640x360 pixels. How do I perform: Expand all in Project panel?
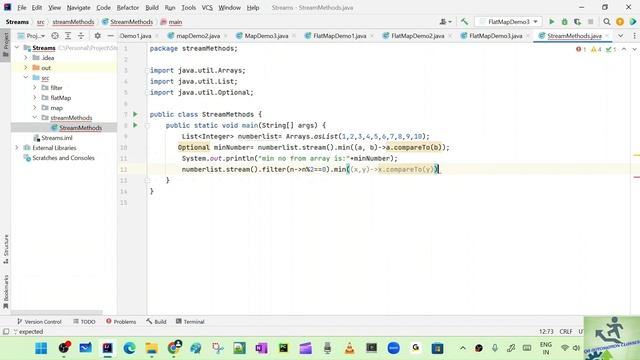68,36
